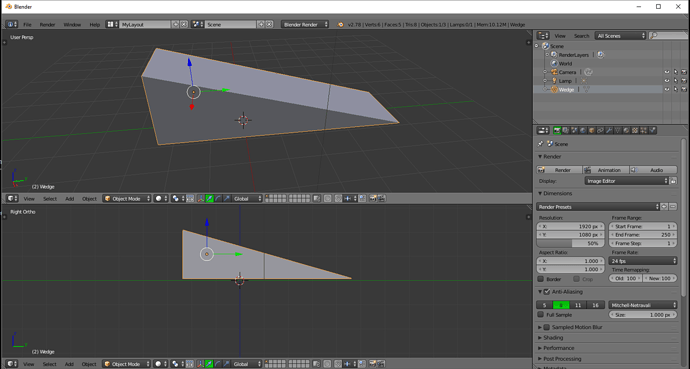This screenshot has width=690, height=369.
Task: Click OpenGL render animation icon in top viewport header
Action: coord(382,199)
